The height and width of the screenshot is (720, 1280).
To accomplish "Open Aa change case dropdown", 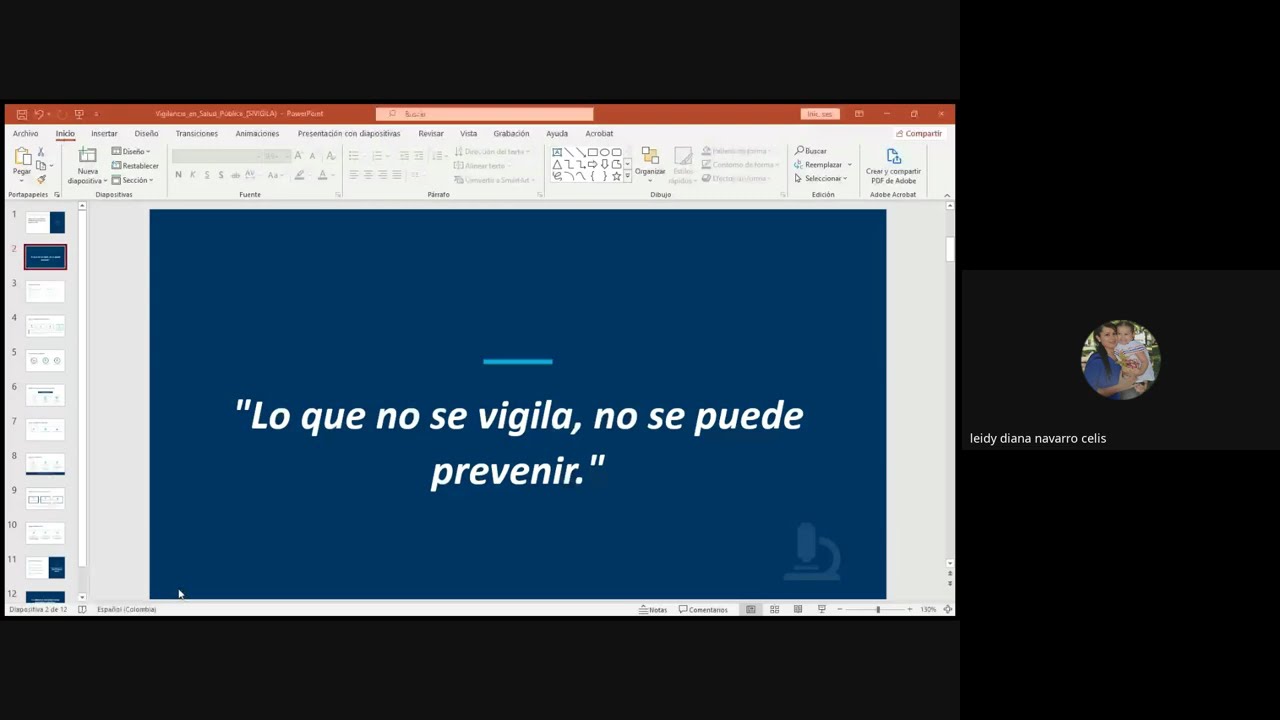I will point(275,175).
